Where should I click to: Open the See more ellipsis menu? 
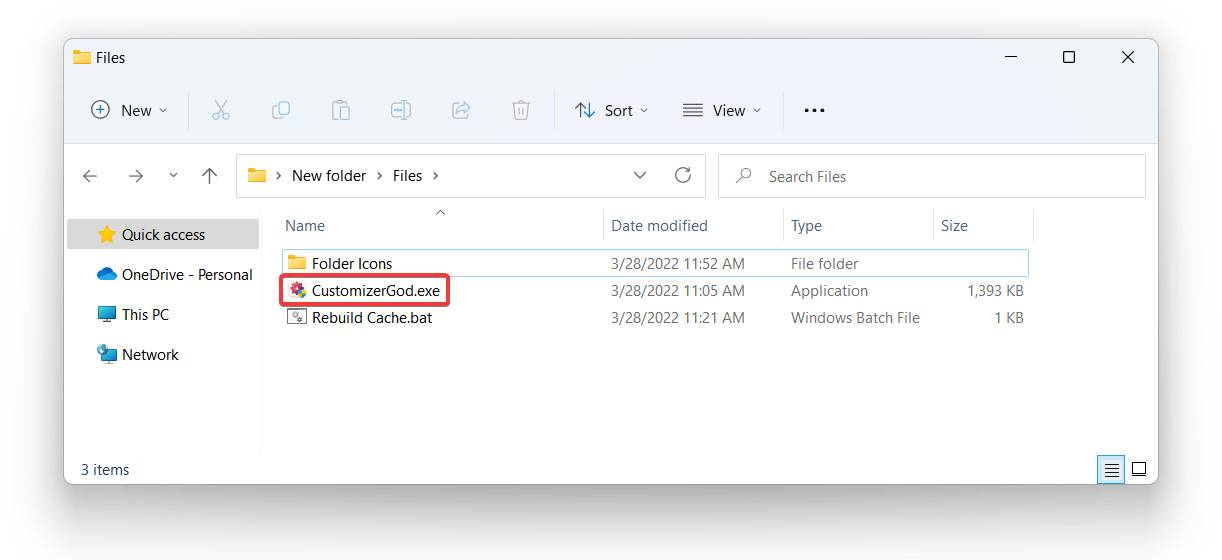pos(814,110)
